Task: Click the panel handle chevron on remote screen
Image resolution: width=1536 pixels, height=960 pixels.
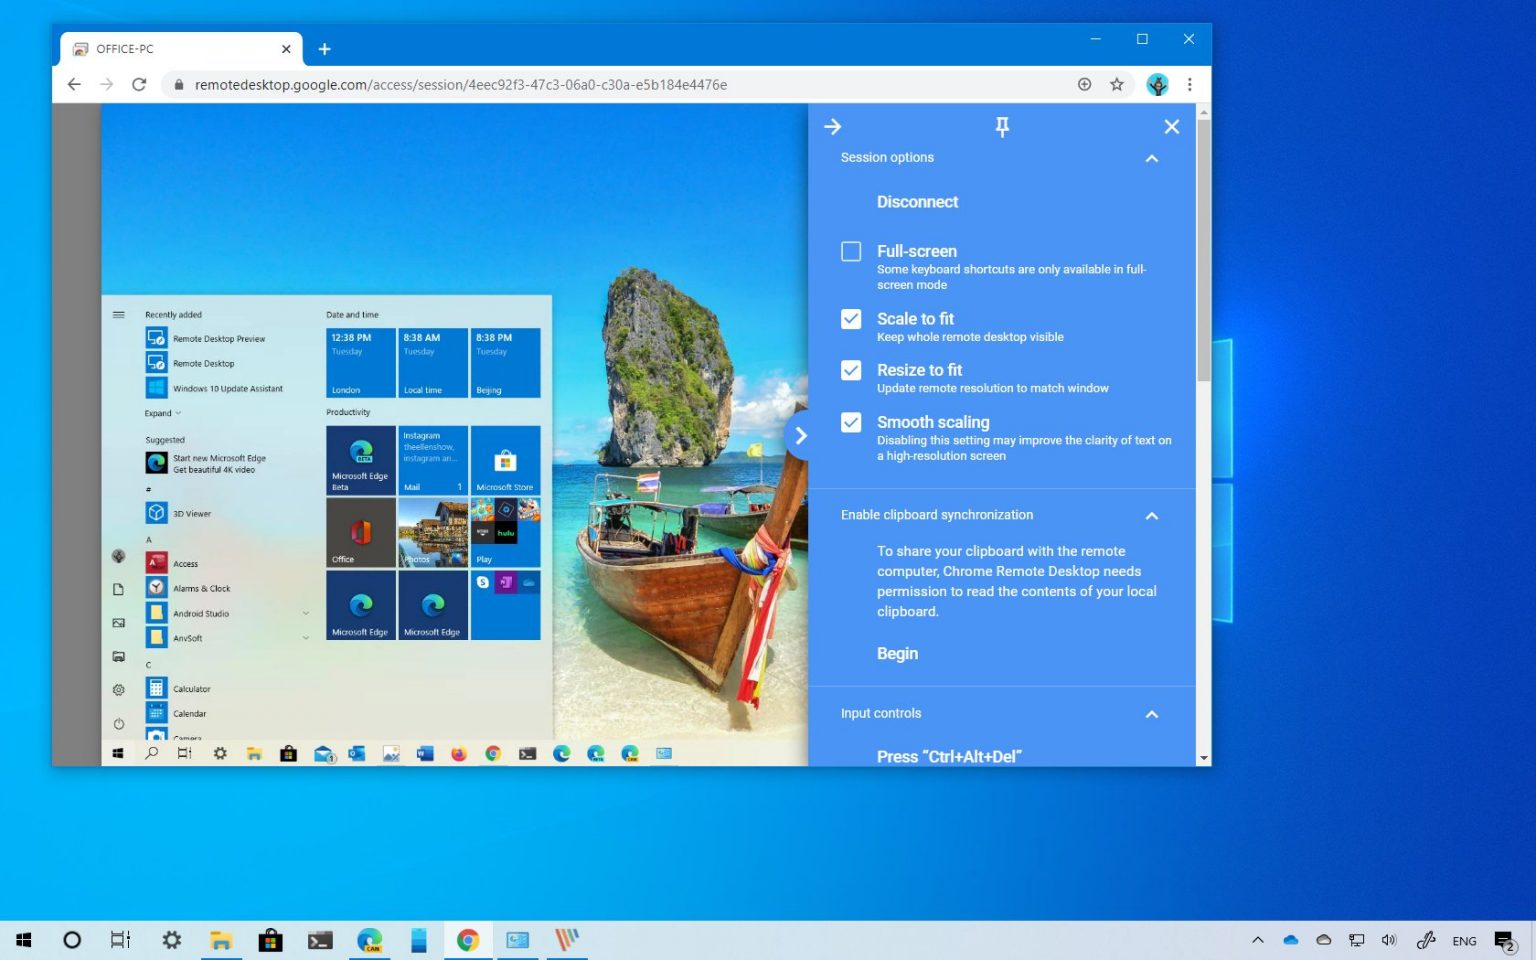Action: click(799, 436)
